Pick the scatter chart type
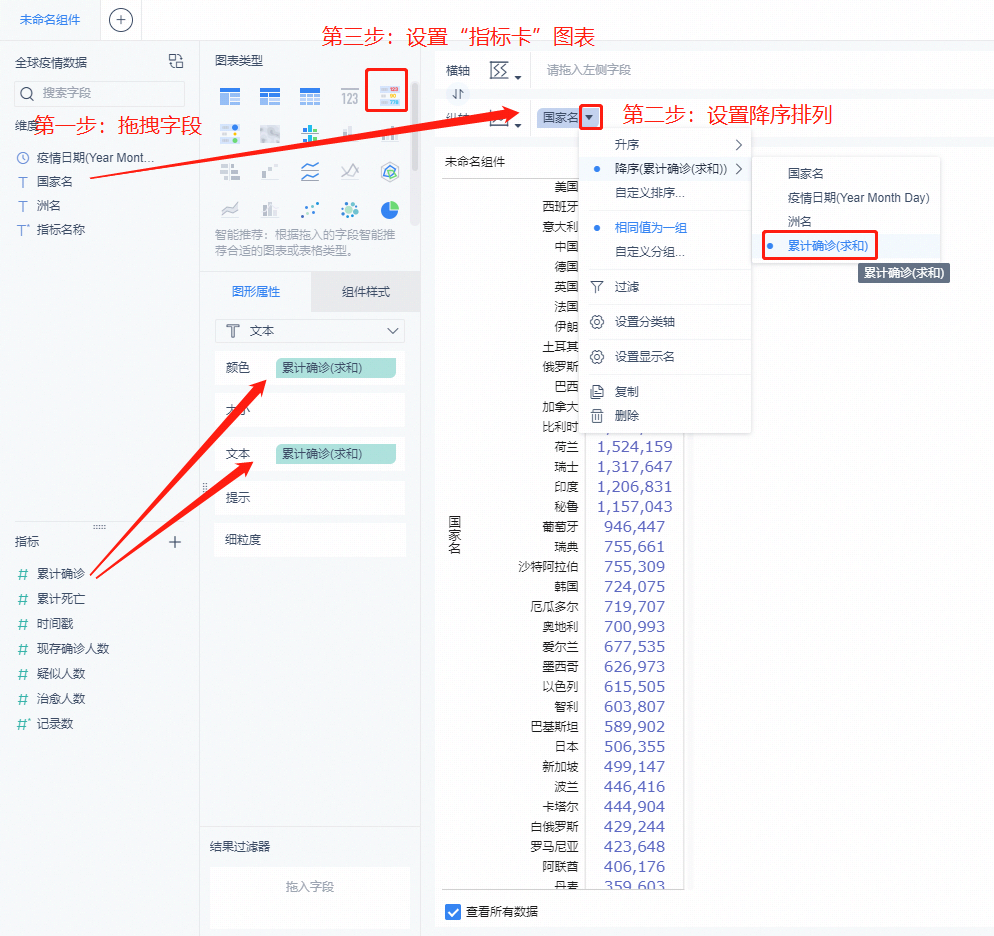The height and width of the screenshot is (936, 994). [x=309, y=208]
